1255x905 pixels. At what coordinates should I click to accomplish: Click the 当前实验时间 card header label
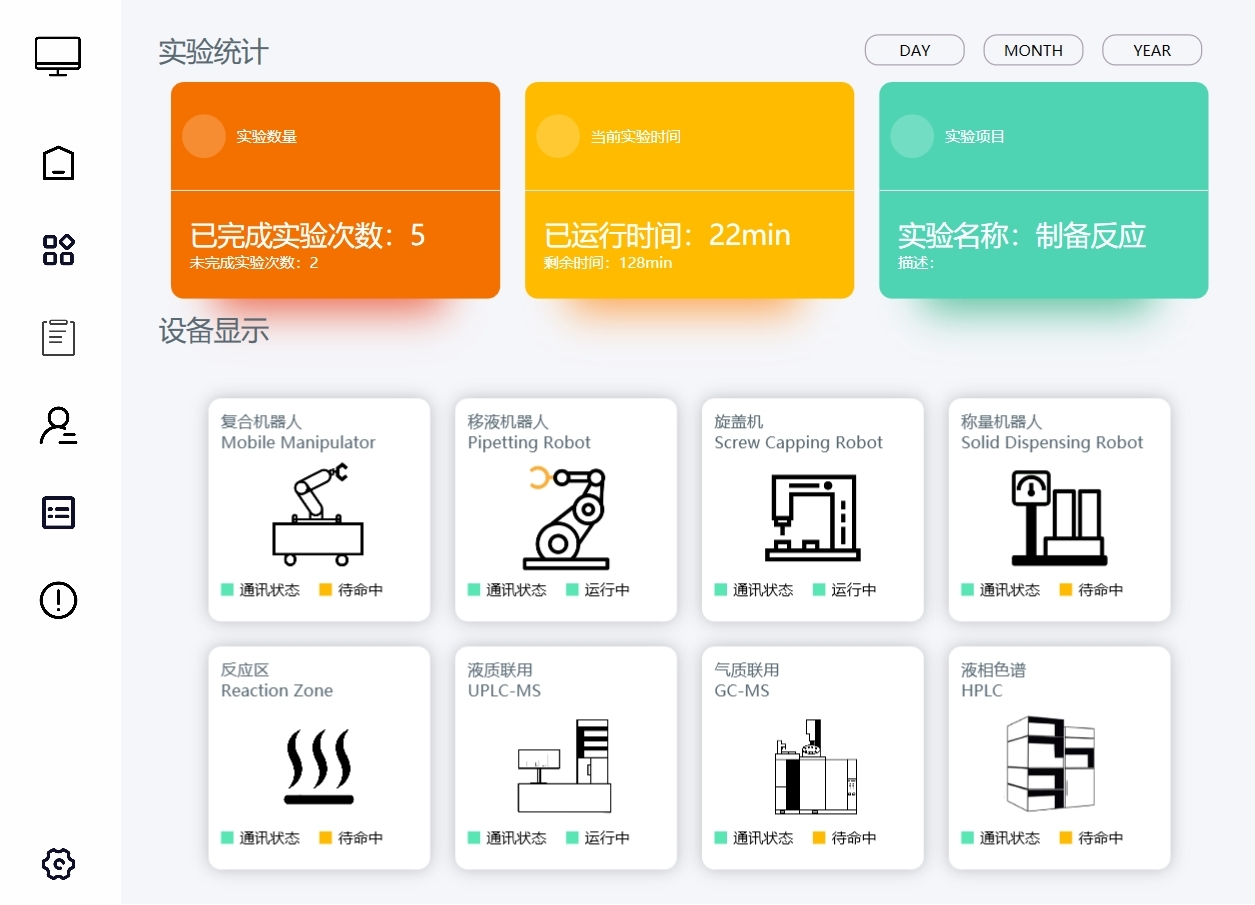(635, 136)
